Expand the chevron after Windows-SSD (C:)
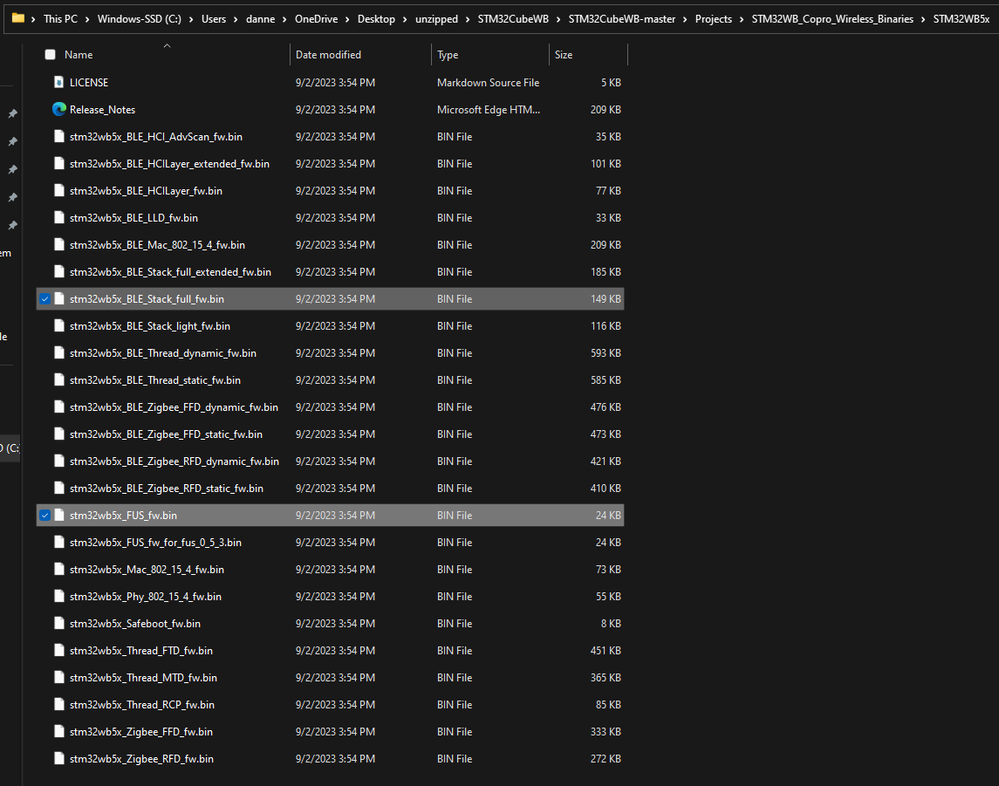This screenshot has width=999, height=786. click(x=190, y=19)
